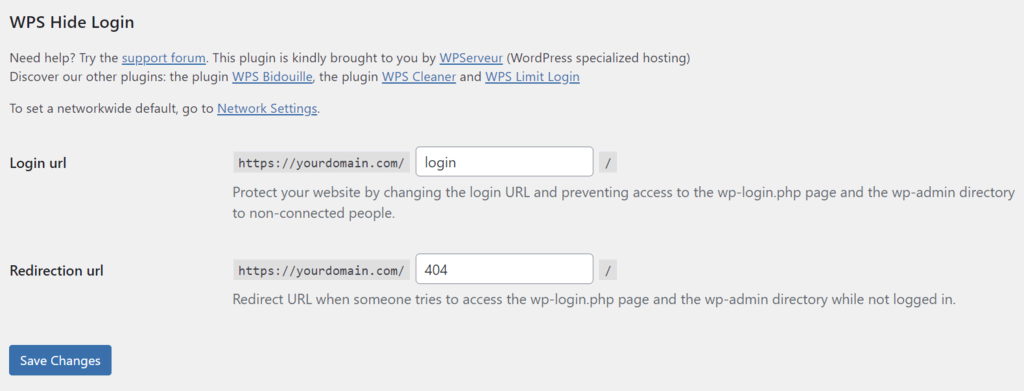1024x391 pixels.
Task: Click the 'Redirection url' field label
Action: click(x=56, y=270)
